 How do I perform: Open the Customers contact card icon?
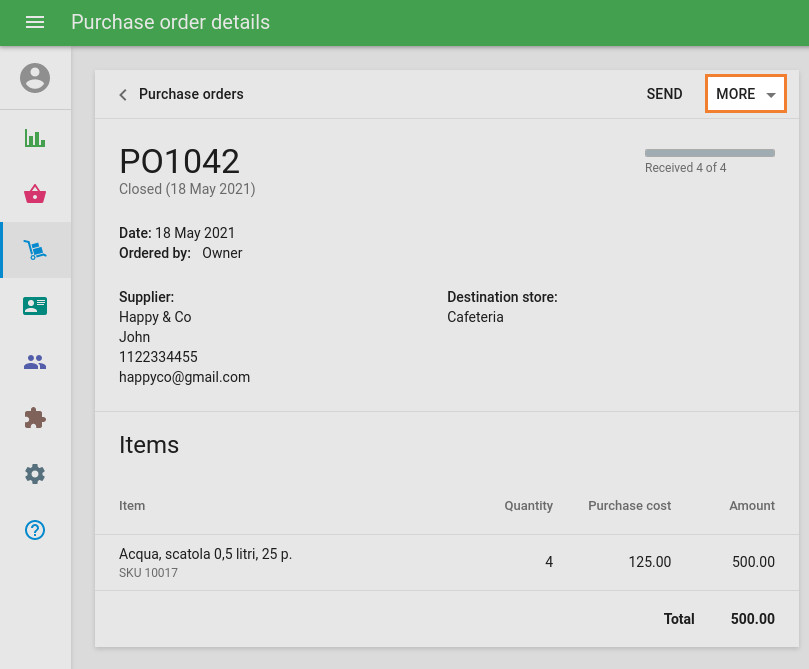pos(35,306)
